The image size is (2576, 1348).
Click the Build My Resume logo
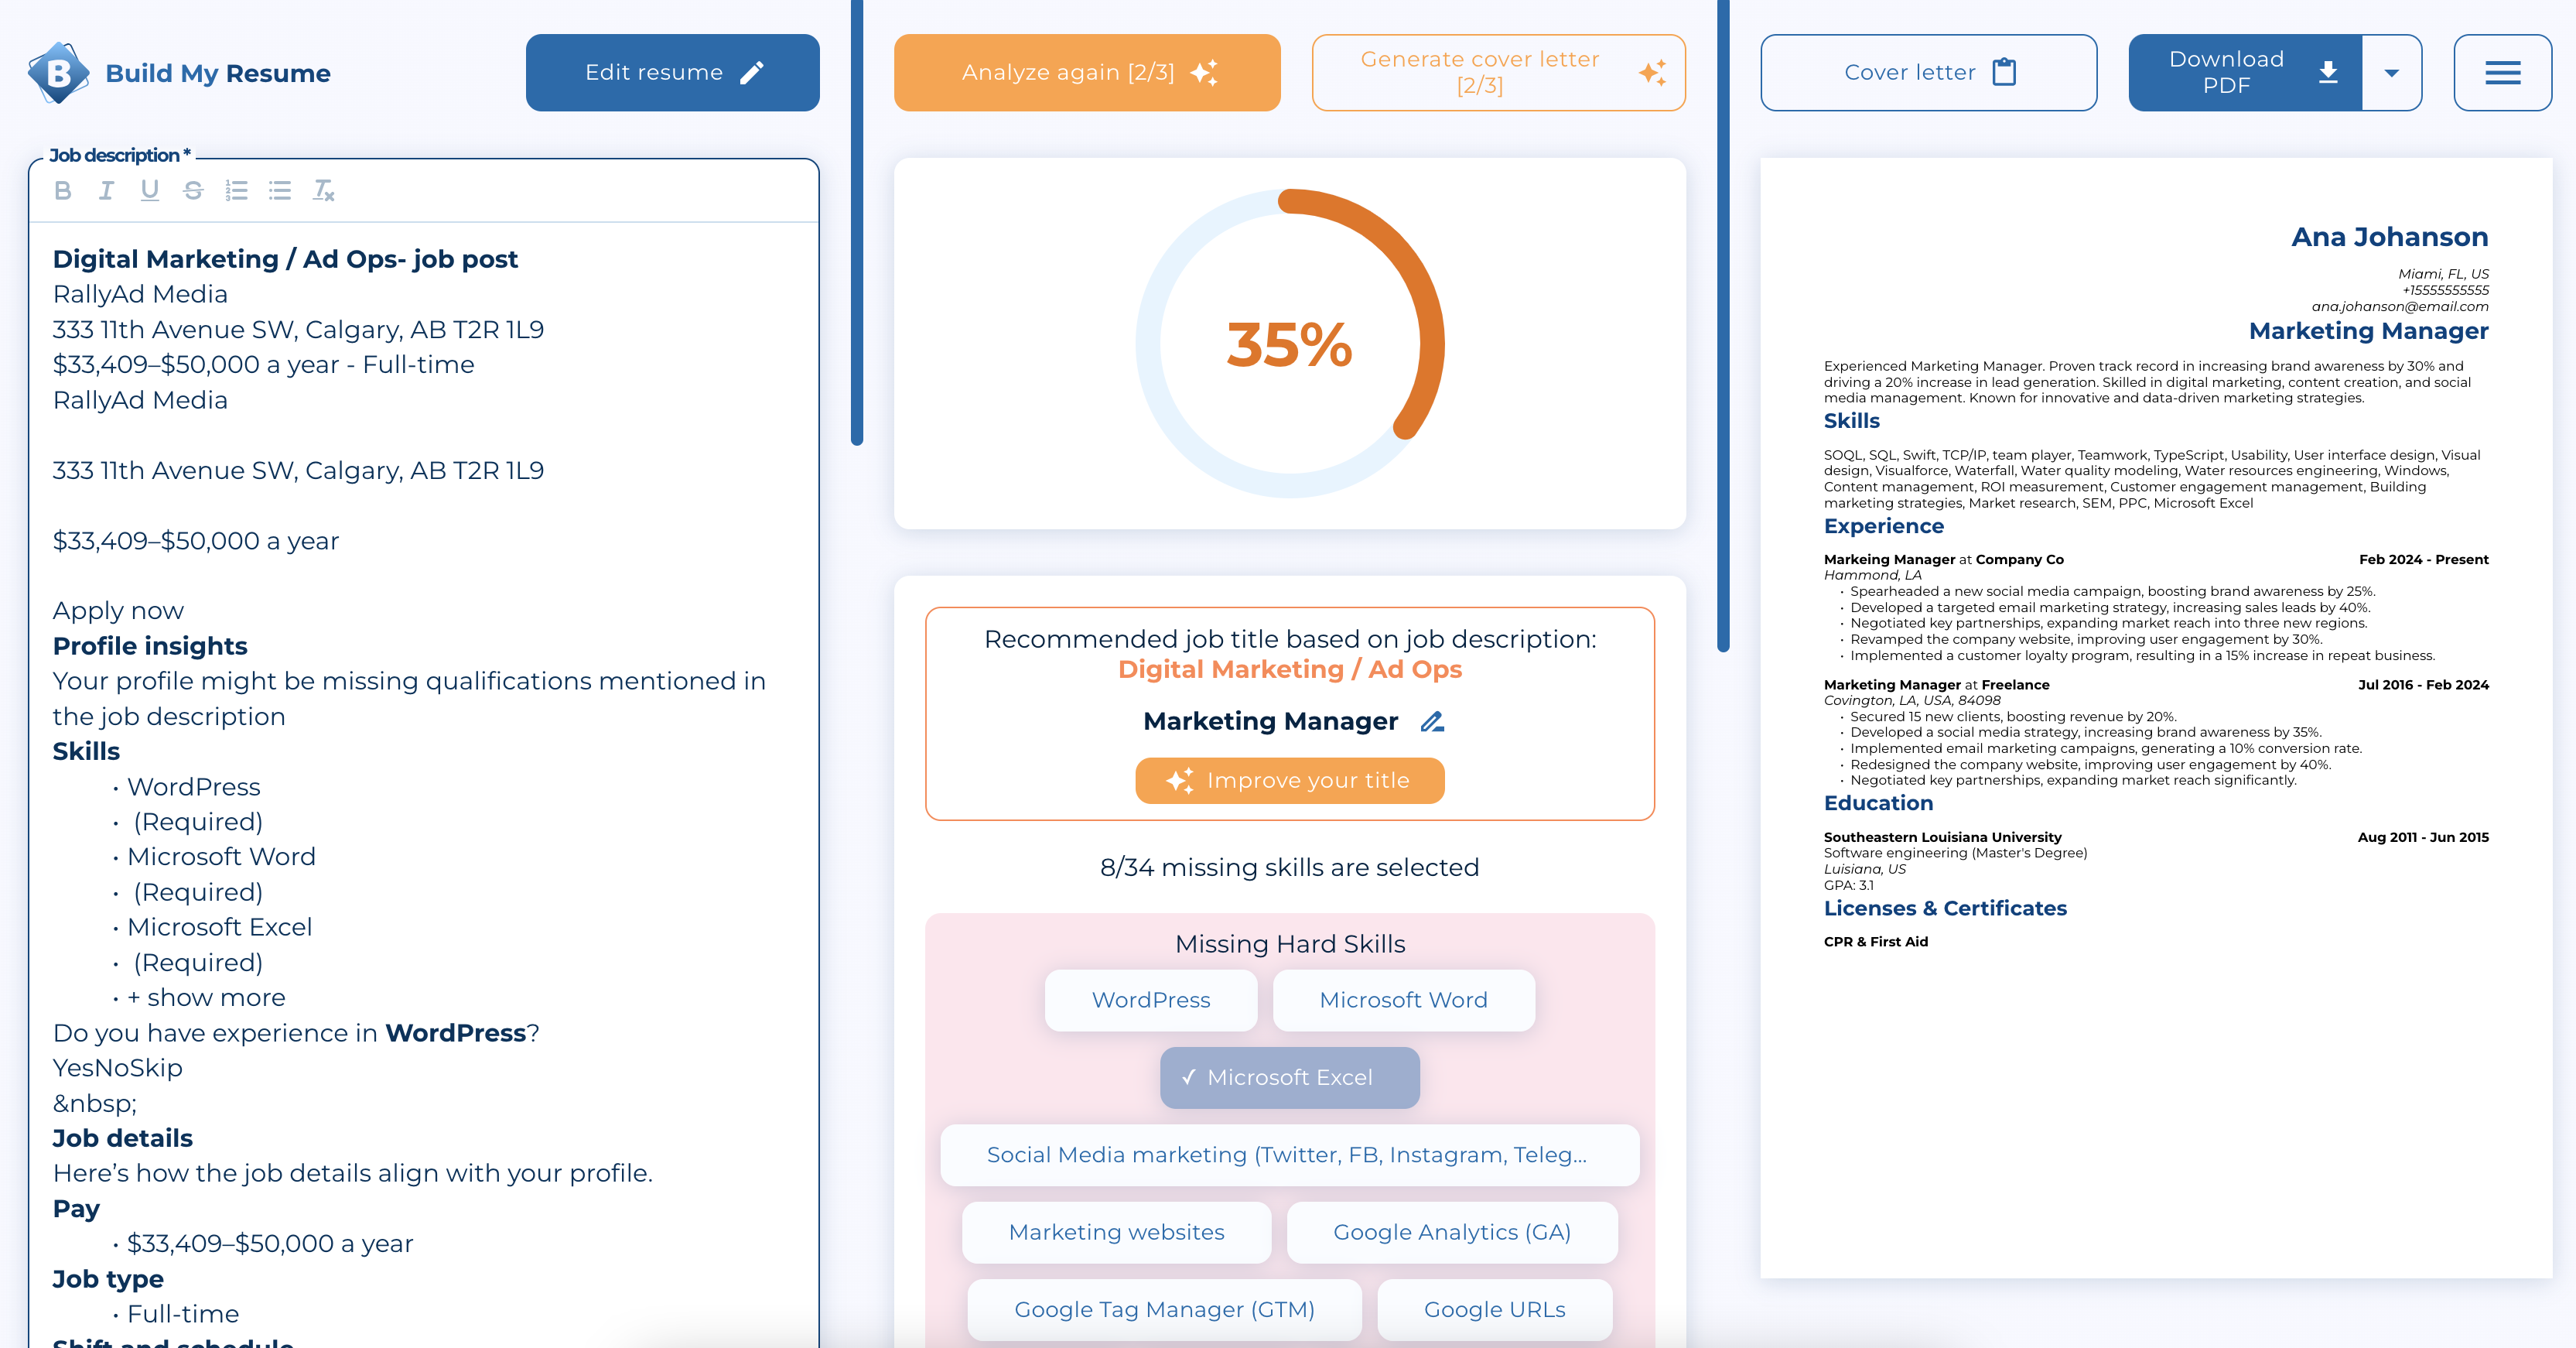click(180, 72)
